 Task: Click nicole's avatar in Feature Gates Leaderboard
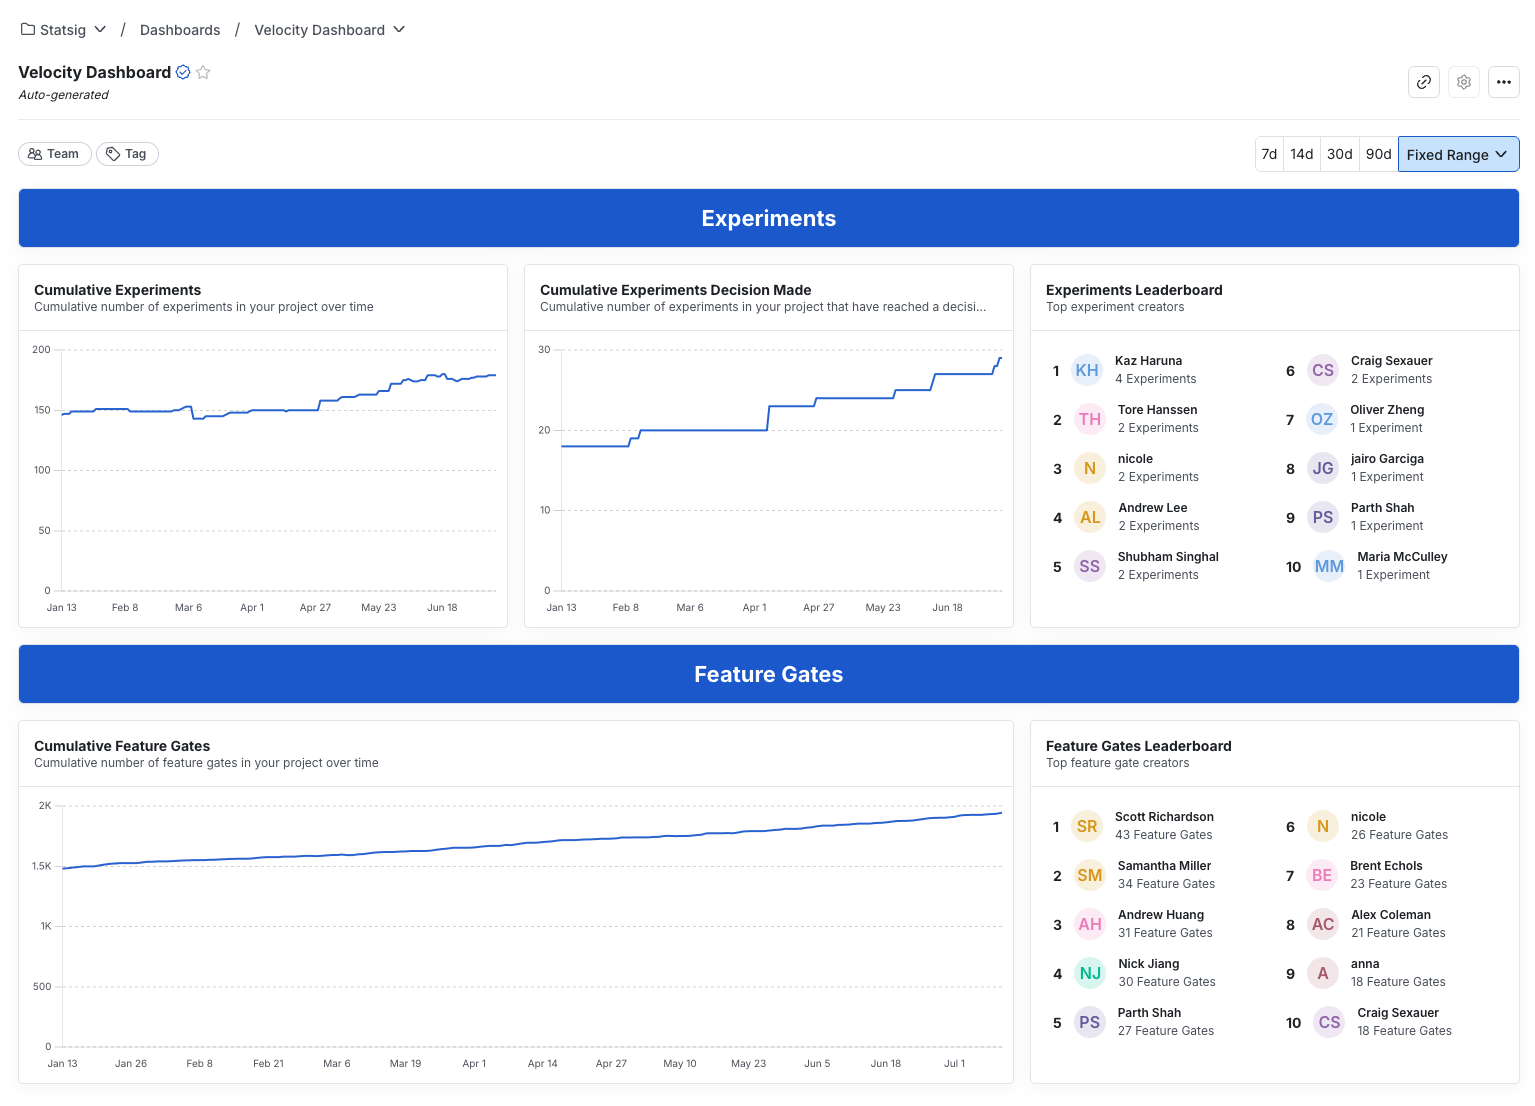tap(1322, 825)
